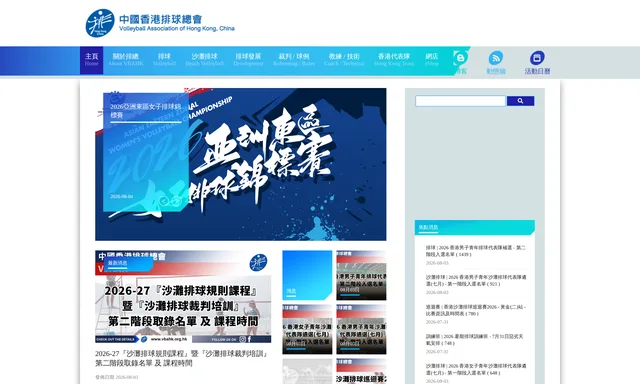Open the 男子青年排球代表隊 第二階段 thumbnail

coord(361,275)
